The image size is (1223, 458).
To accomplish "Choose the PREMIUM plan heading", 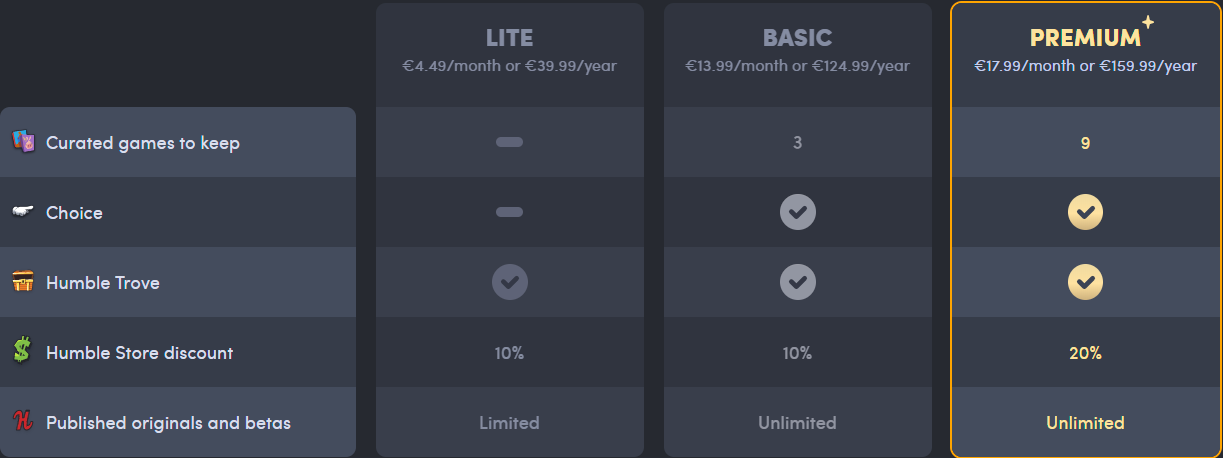I will click(x=1085, y=38).
